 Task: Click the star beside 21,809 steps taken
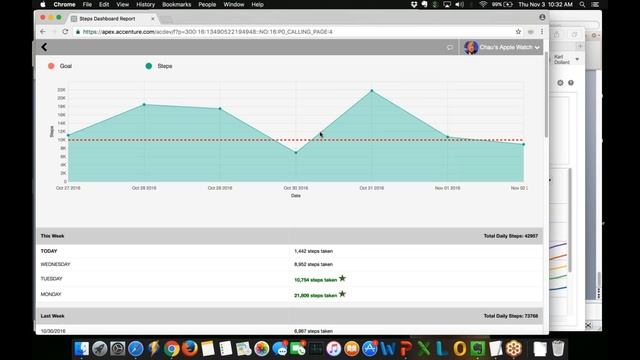click(x=342, y=294)
